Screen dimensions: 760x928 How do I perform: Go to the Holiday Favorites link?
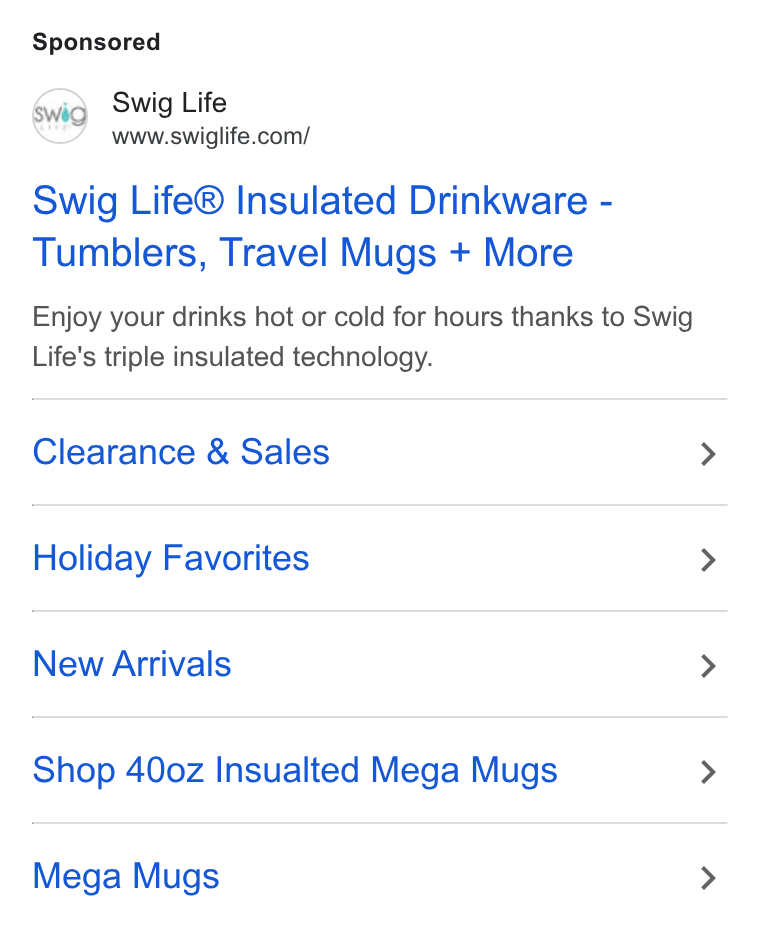171,558
